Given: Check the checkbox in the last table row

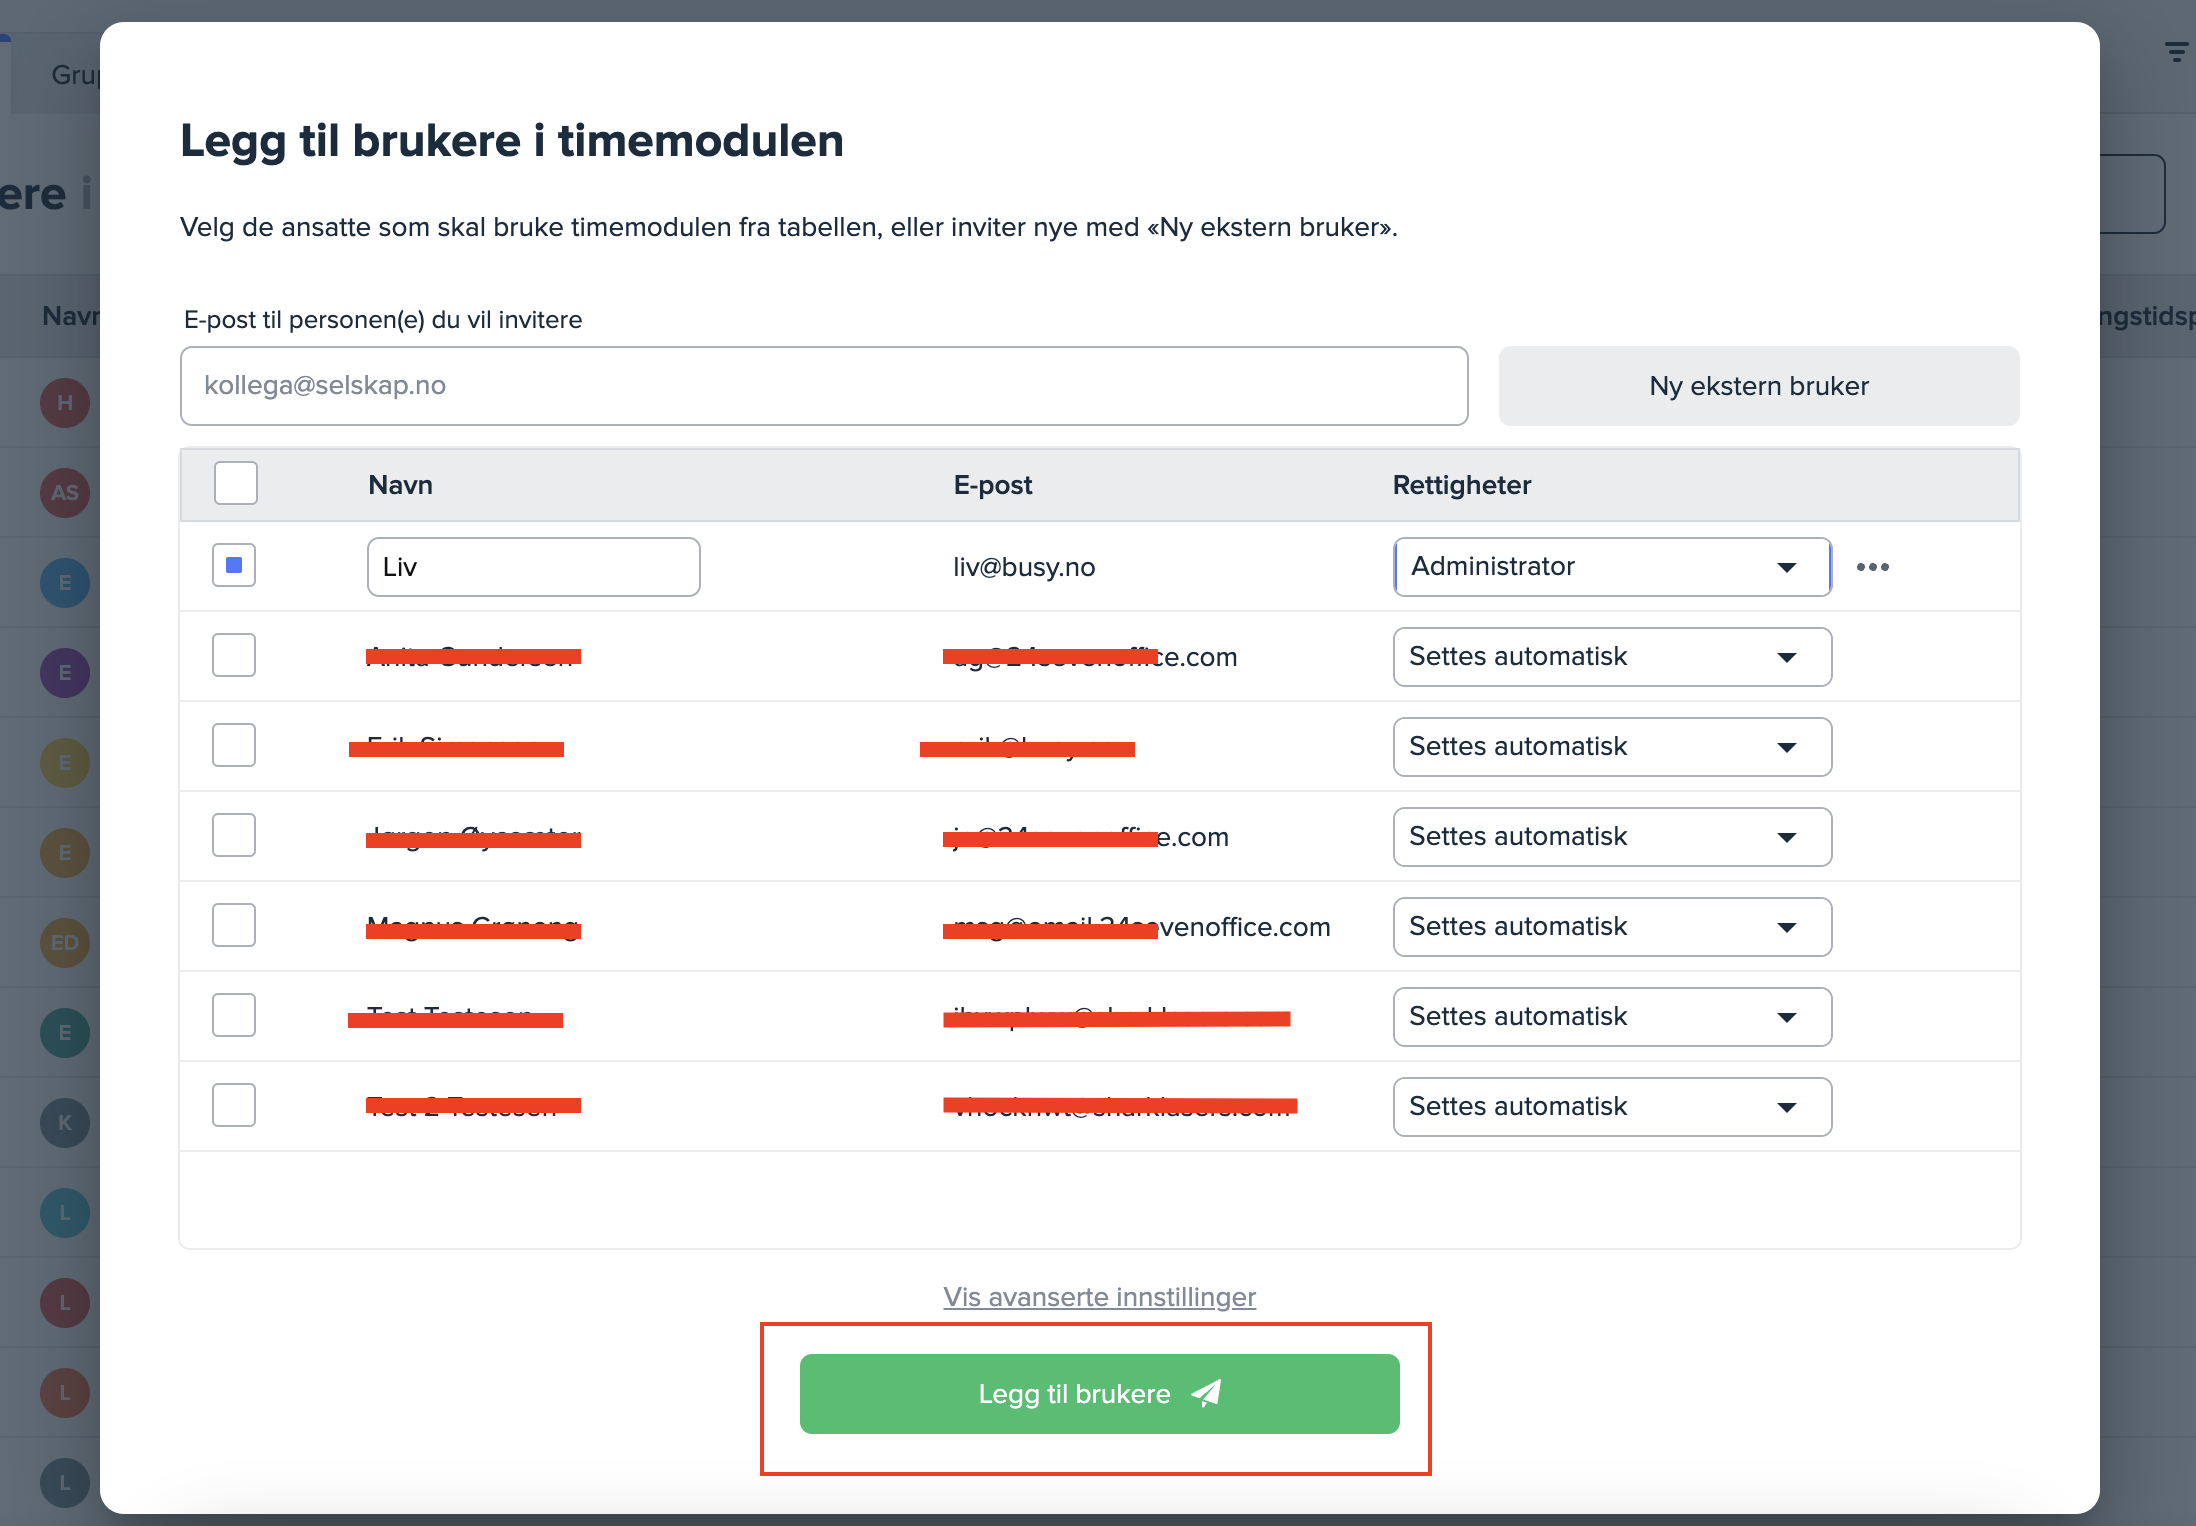Looking at the screenshot, I should 234,1105.
